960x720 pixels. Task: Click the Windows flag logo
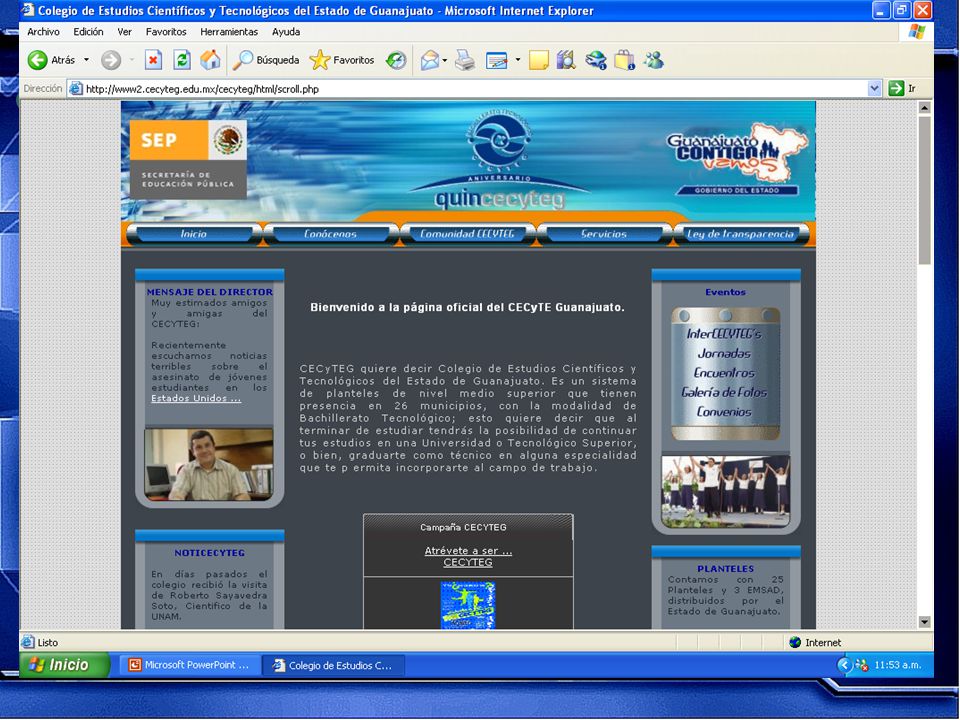[917, 32]
